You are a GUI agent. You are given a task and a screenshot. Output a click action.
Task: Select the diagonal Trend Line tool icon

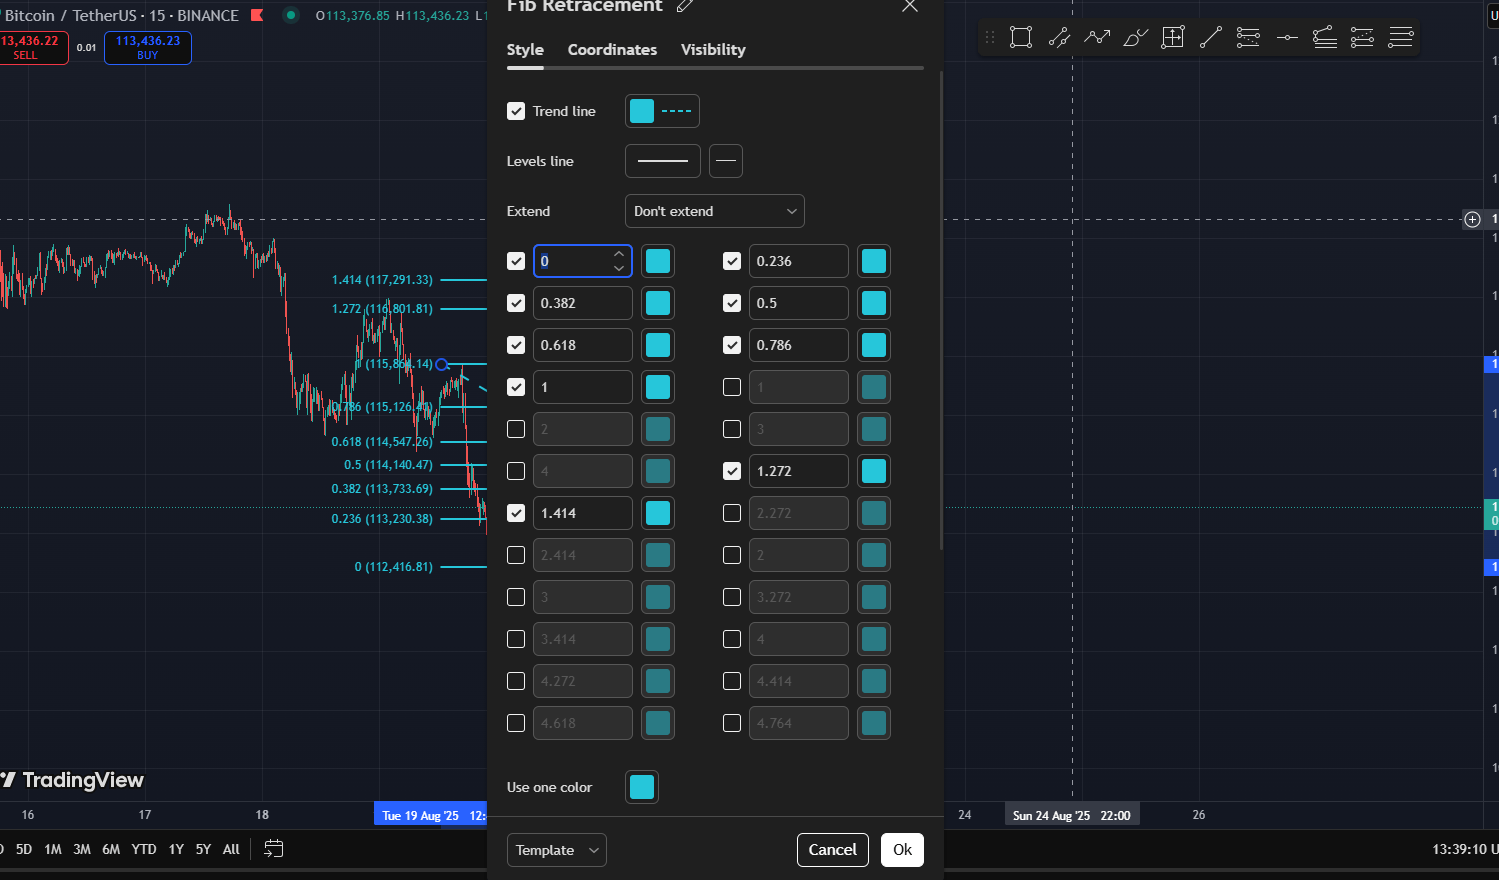[1211, 38]
